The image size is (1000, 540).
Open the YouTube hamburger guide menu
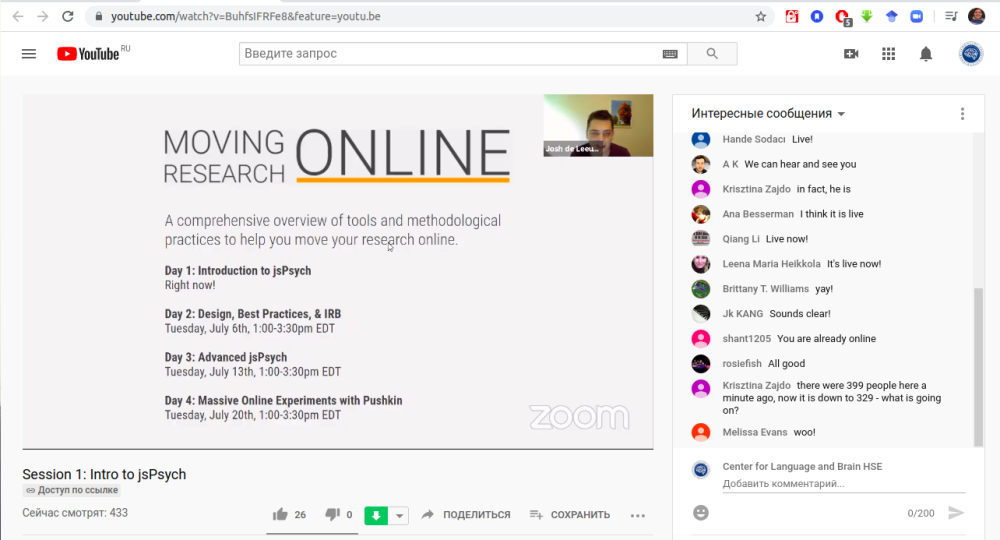[x=29, y=54]
